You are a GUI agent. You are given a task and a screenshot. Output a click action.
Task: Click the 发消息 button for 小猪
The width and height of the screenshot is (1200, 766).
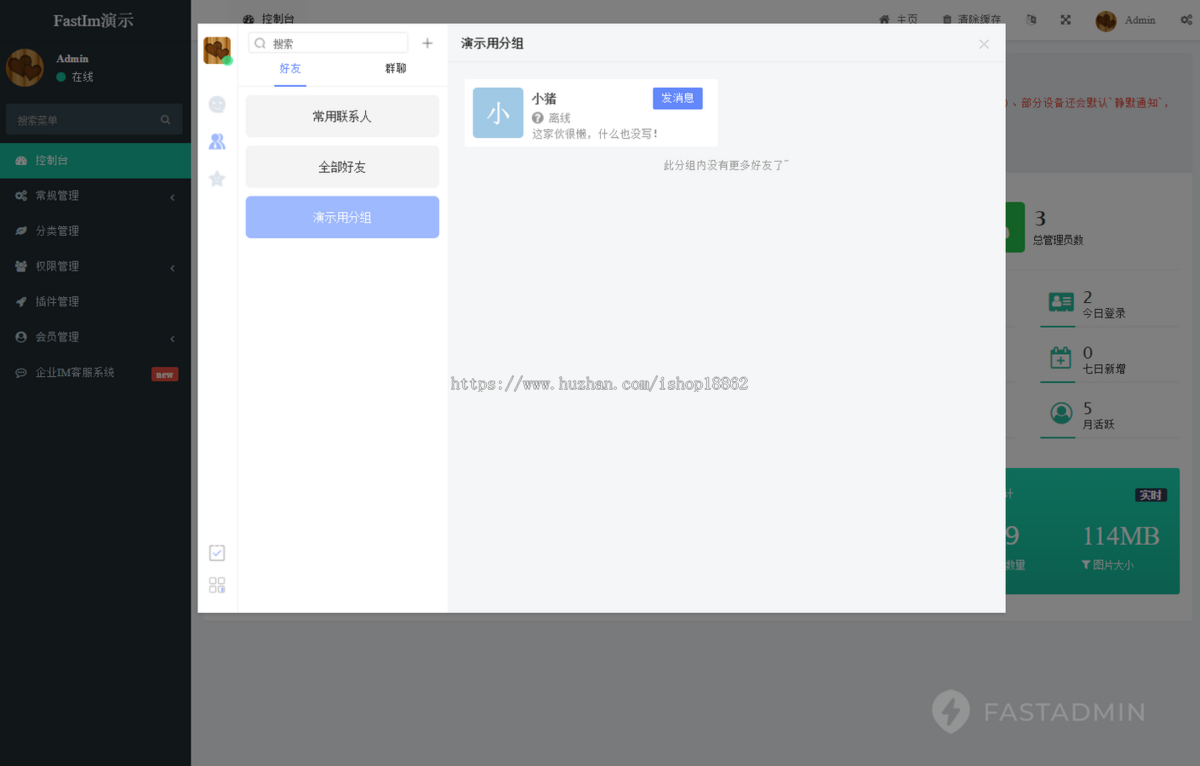coord(677,98)
